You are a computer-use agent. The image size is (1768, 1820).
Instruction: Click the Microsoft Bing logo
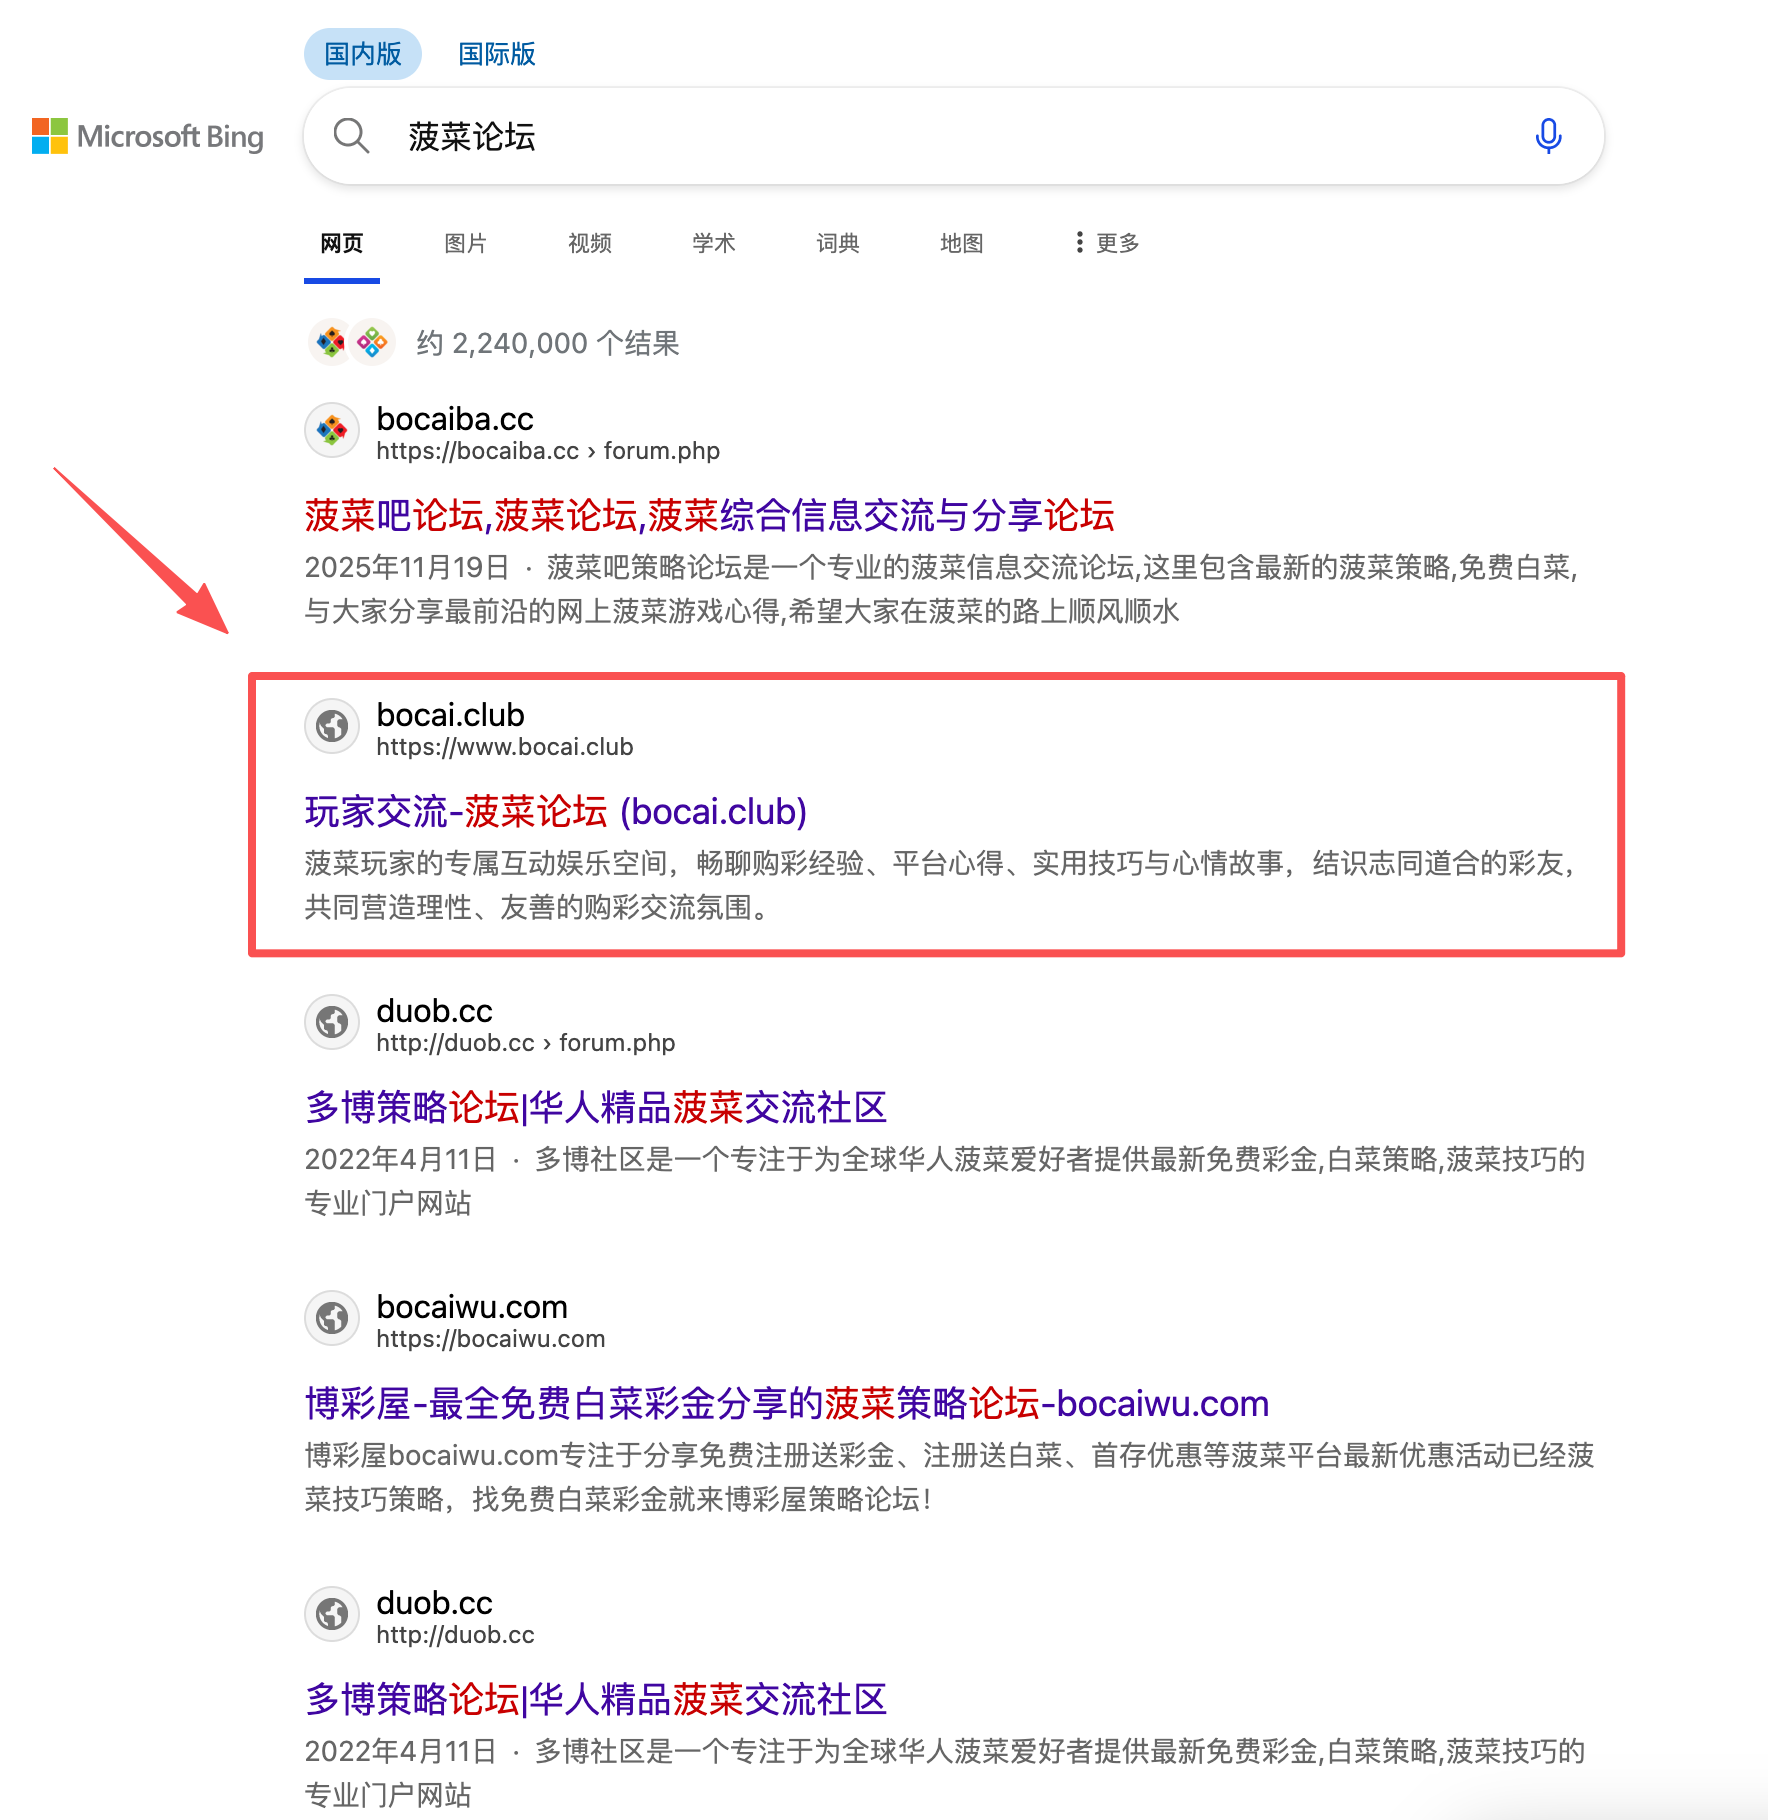tap(148, 136)
